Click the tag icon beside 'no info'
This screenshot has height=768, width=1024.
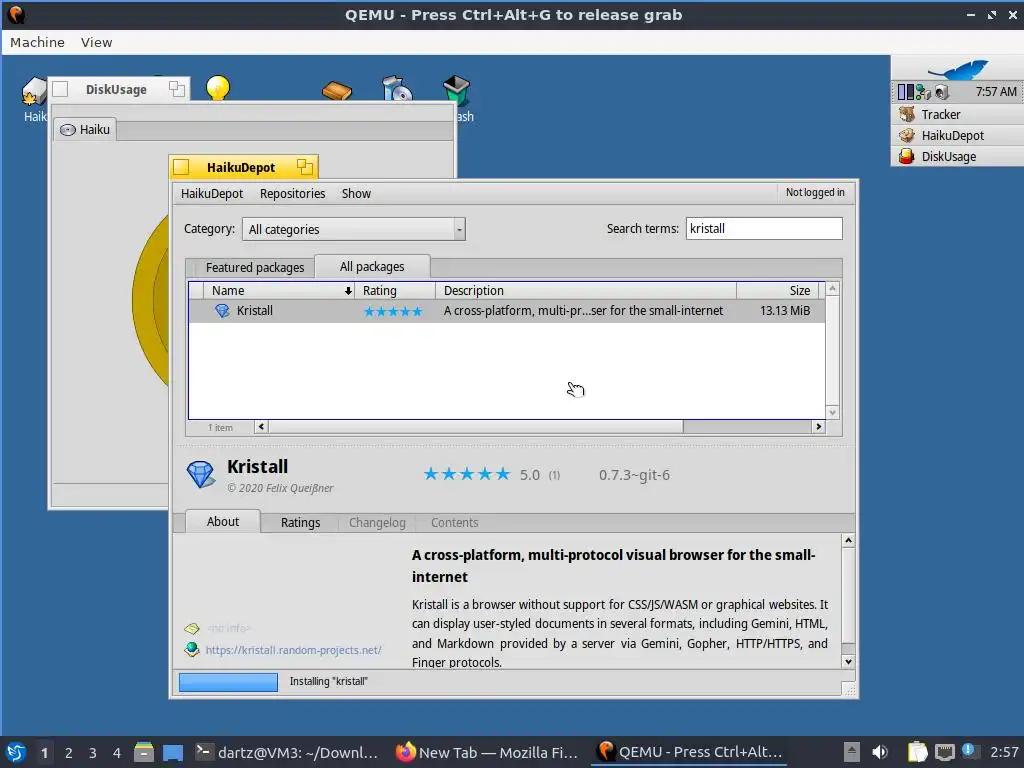point(191,628)
